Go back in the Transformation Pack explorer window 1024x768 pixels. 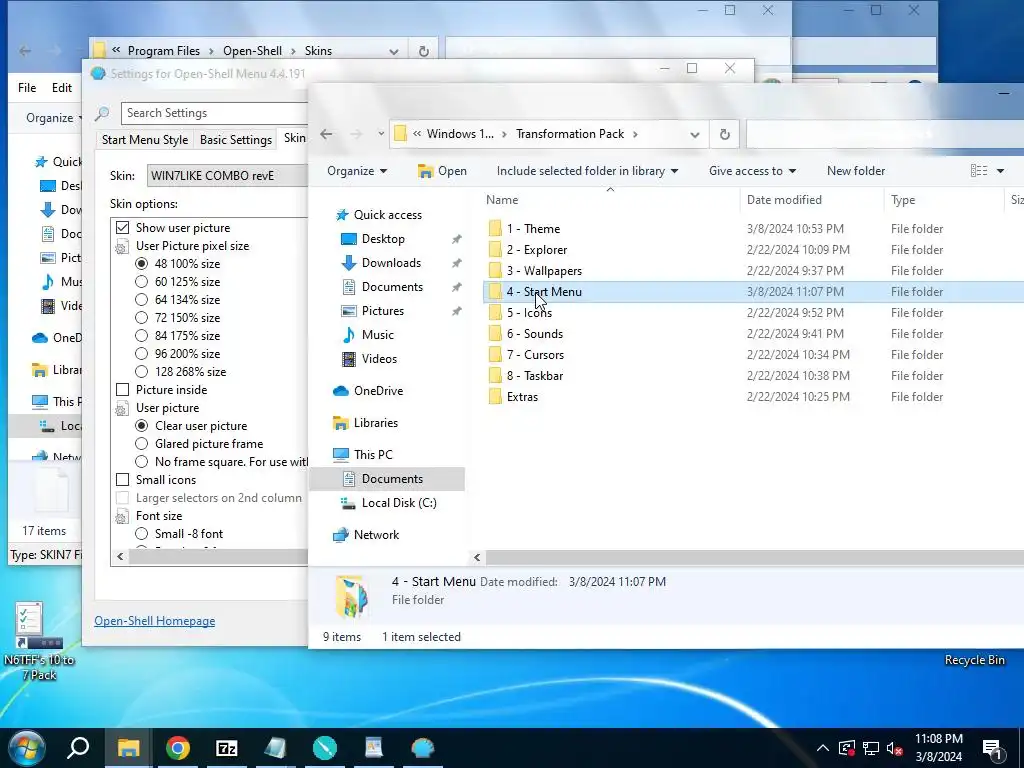[327, 135]
